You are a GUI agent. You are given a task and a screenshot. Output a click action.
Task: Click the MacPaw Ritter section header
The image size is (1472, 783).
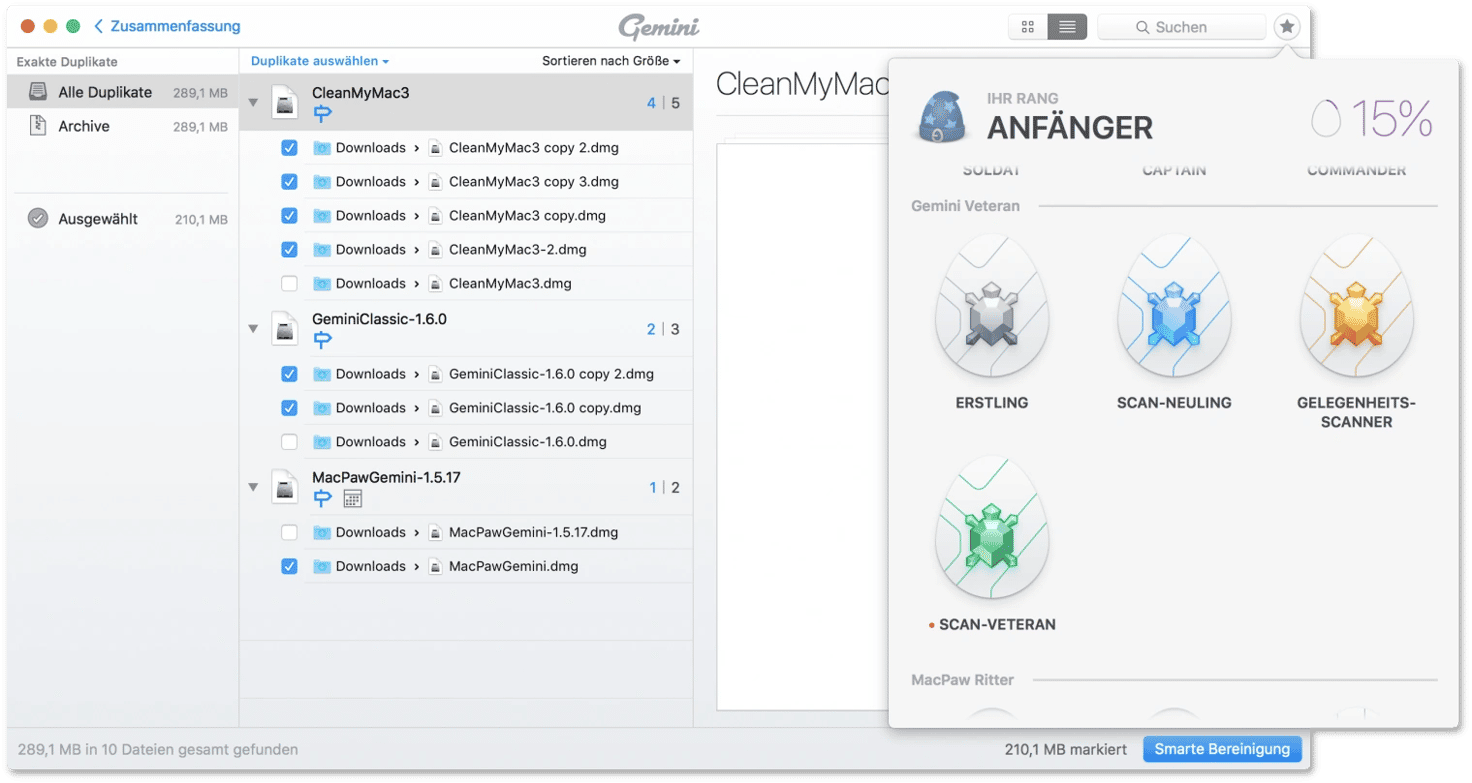[x=963, y=680]
